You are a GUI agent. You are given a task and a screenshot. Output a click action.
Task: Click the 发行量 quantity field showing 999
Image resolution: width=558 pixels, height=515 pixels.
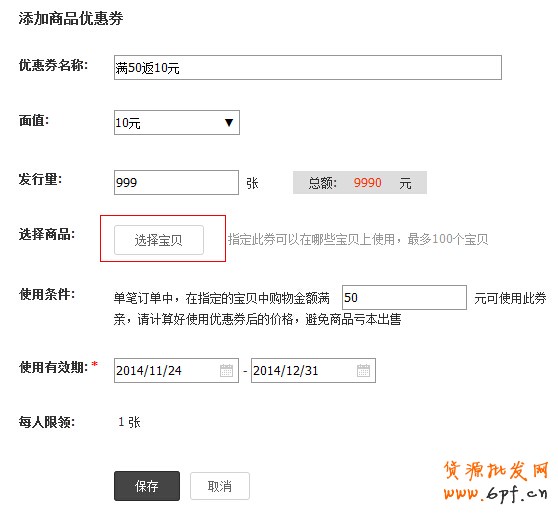[176, 183]
